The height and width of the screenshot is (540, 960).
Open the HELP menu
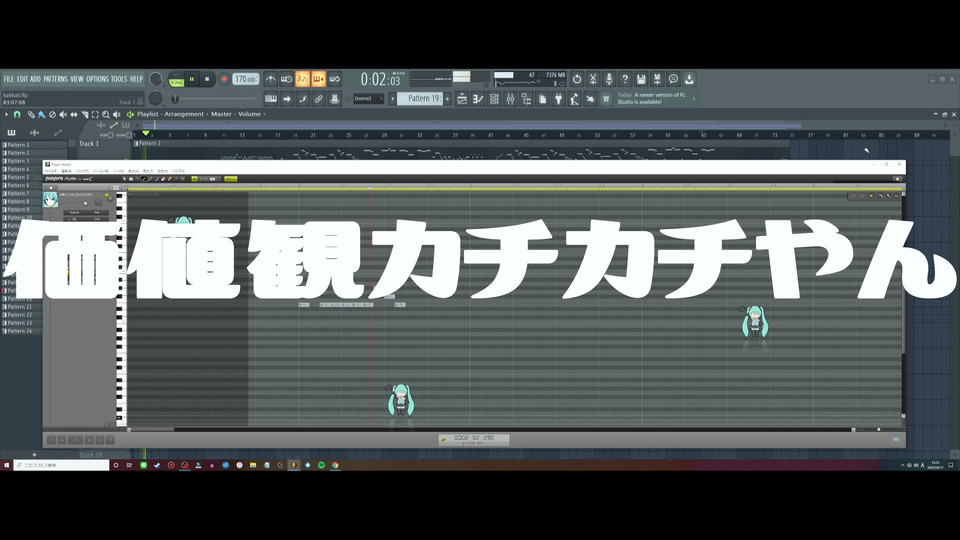point(136,79)
